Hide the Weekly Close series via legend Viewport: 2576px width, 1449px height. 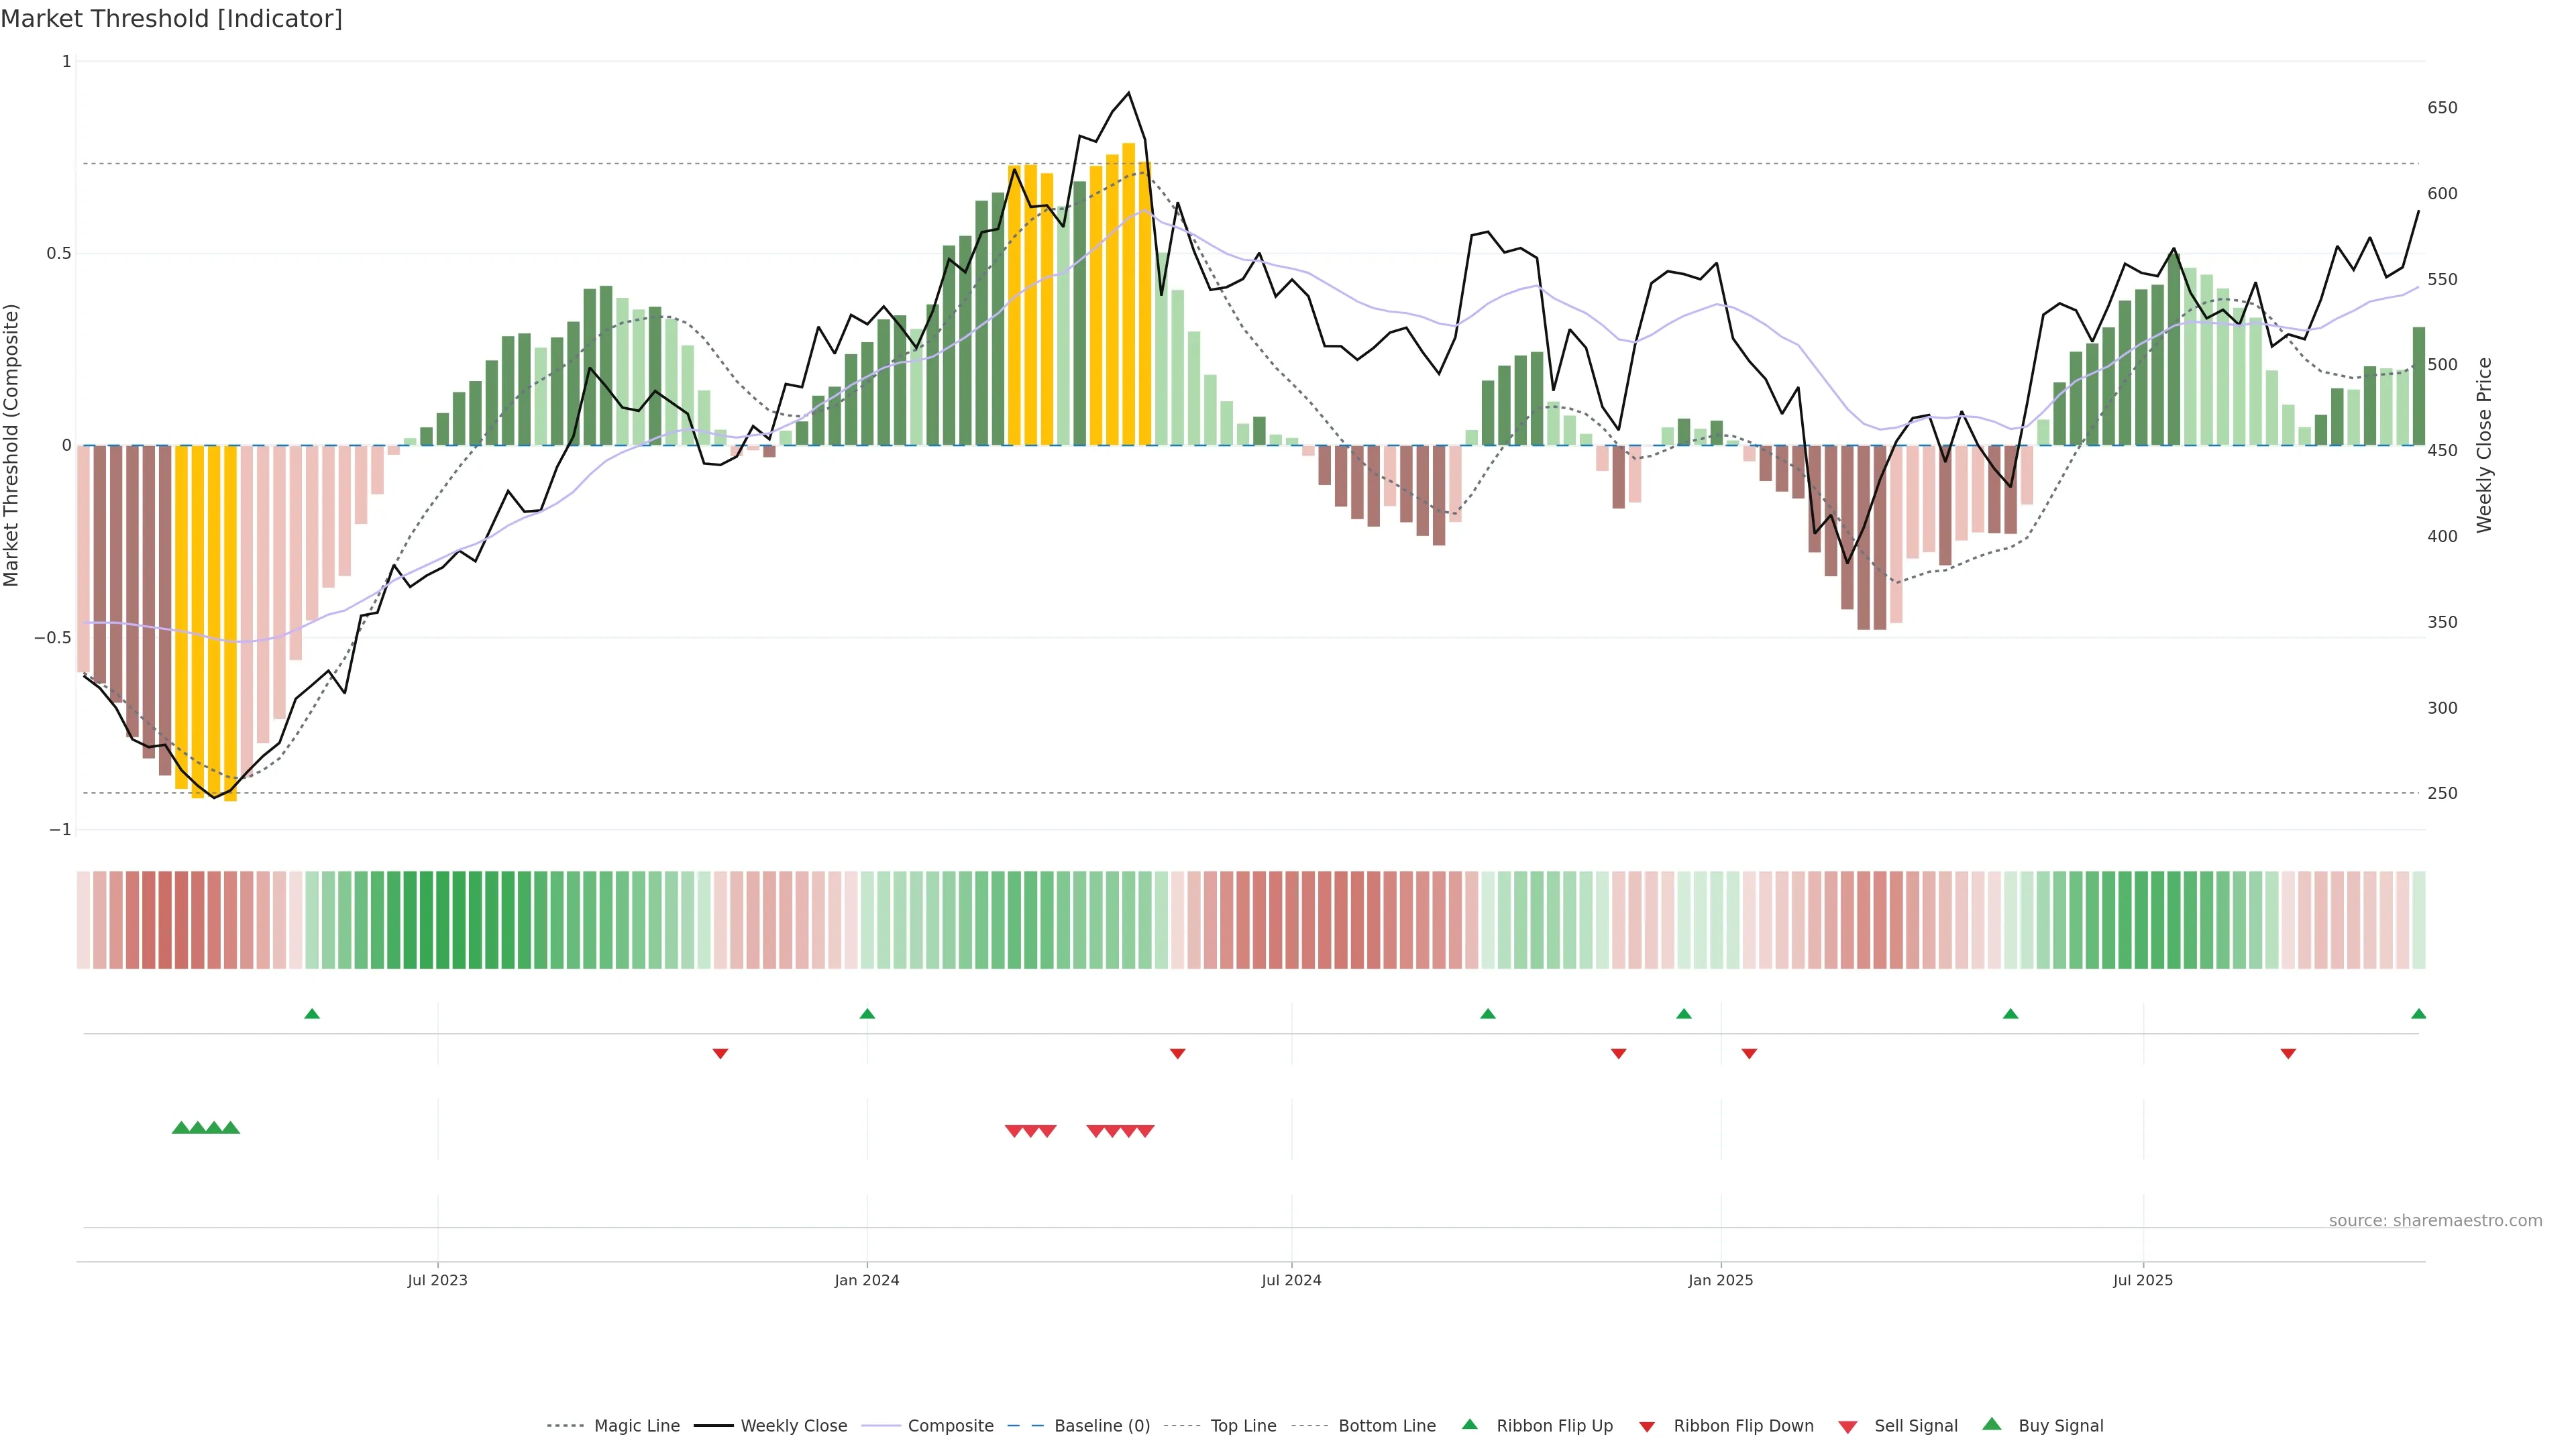[x=793, y=1426]
